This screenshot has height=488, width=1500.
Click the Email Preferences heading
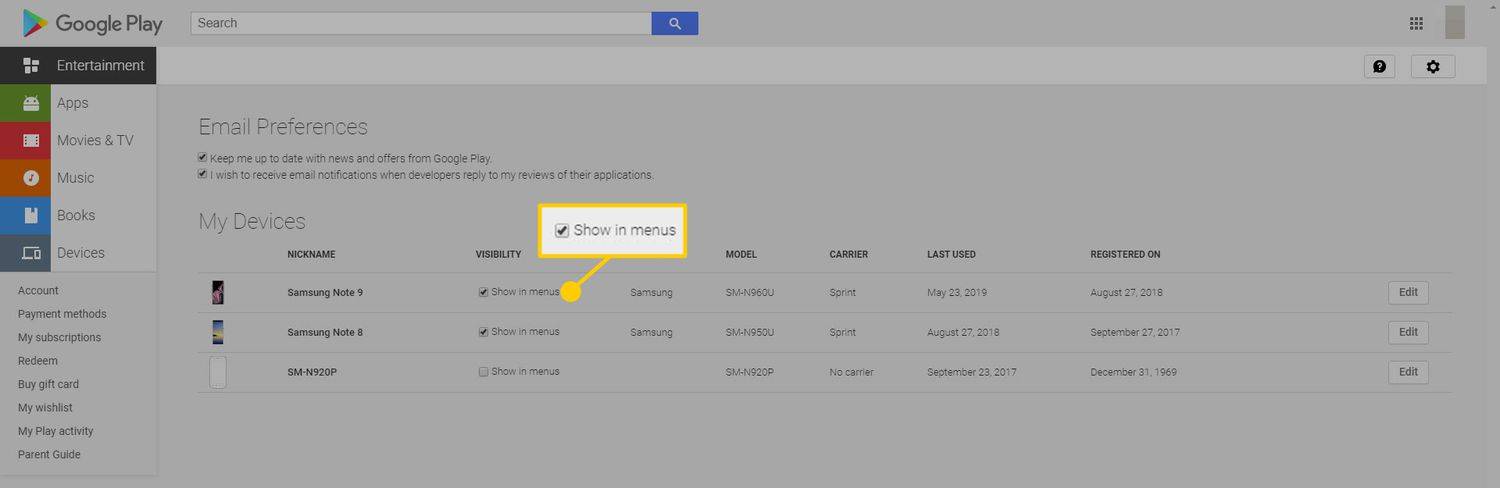tap(283, 127)
